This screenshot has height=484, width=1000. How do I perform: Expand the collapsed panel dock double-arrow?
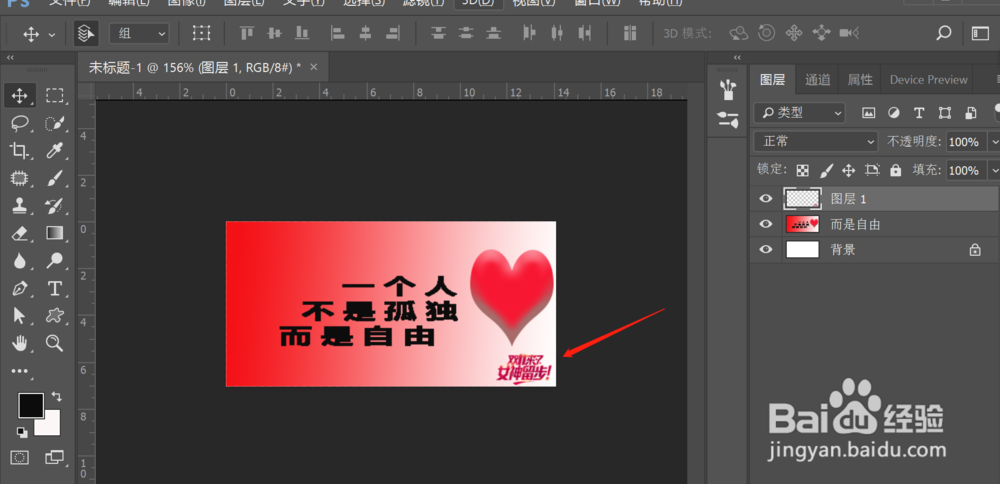(x=737, y=57)
